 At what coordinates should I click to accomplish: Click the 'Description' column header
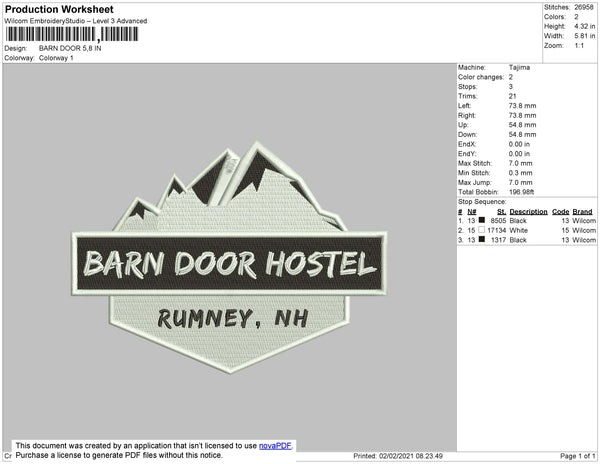point(528,211)
